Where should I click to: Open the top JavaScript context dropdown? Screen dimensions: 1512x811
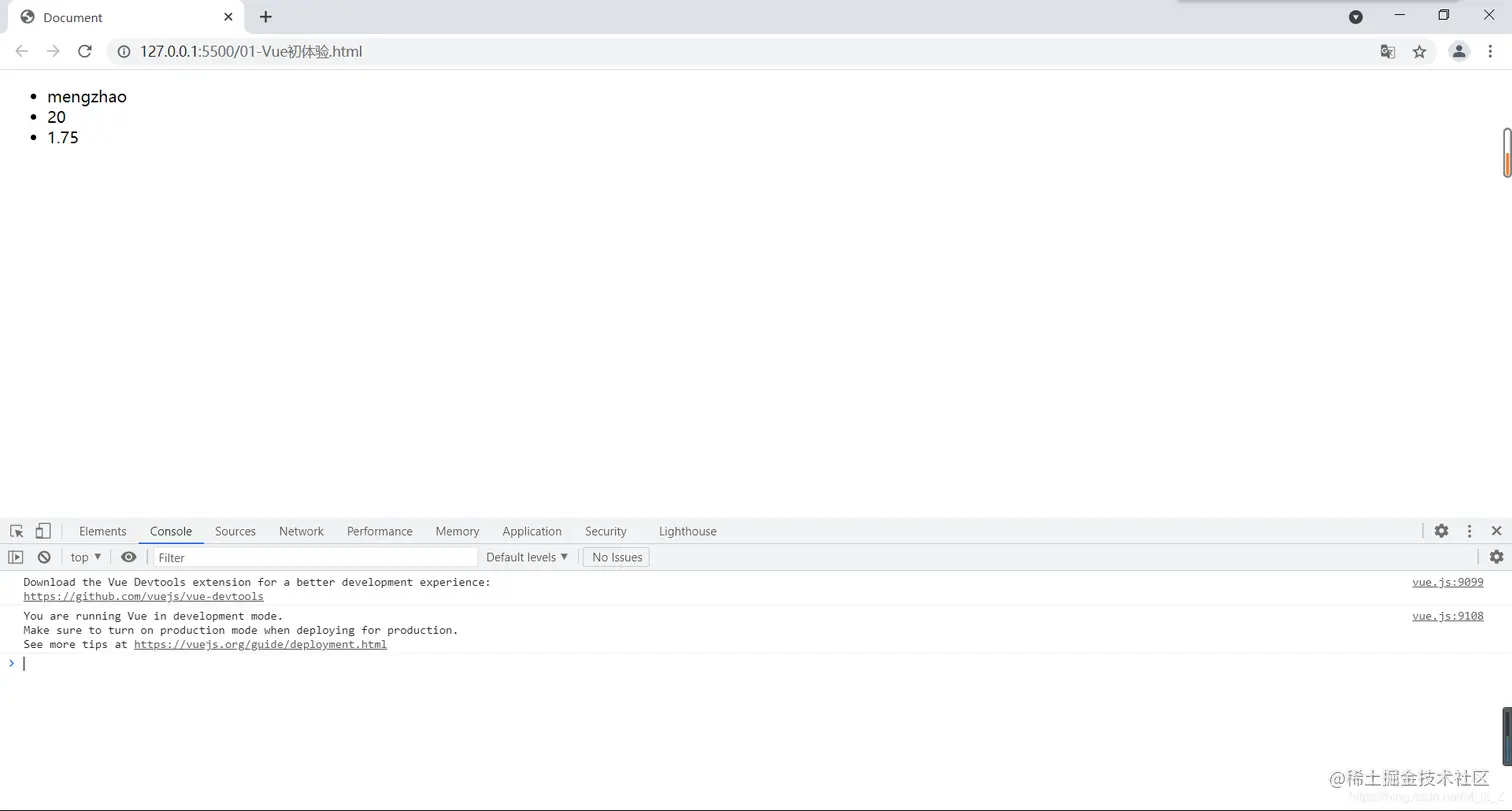coord(86,557)
